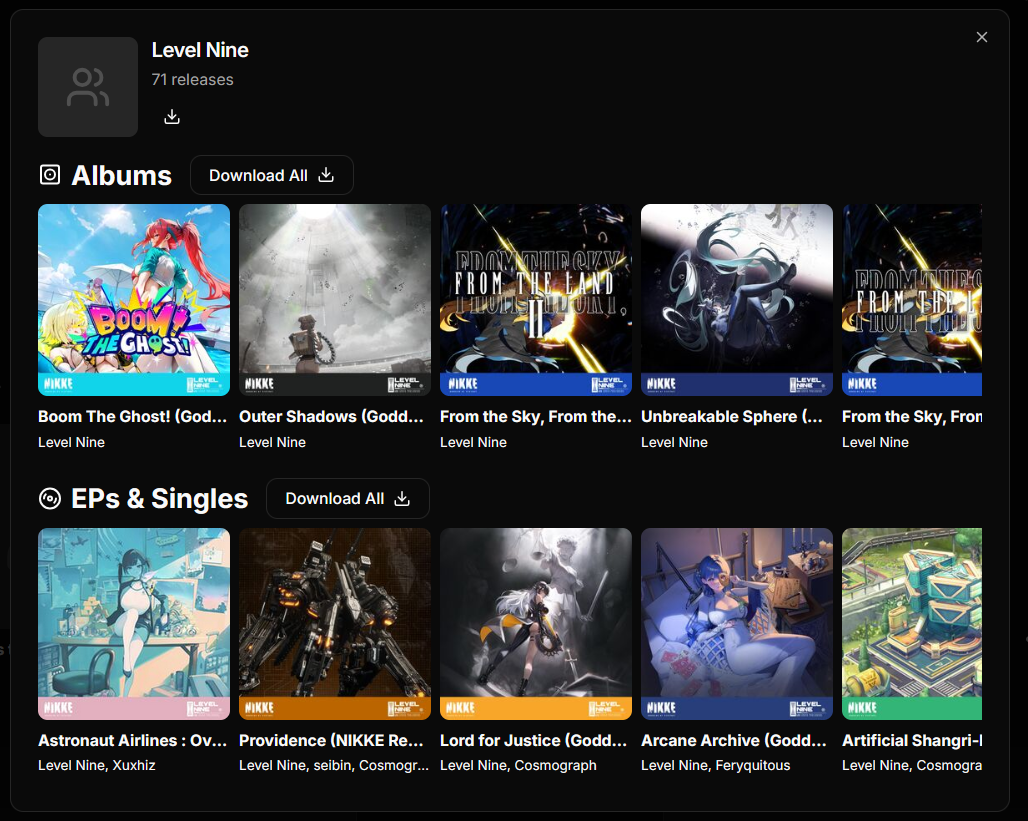This screenshot has width=1028, height=821.
Task: Click the download icon under 71 releases
Action: (x=172, y=117)
